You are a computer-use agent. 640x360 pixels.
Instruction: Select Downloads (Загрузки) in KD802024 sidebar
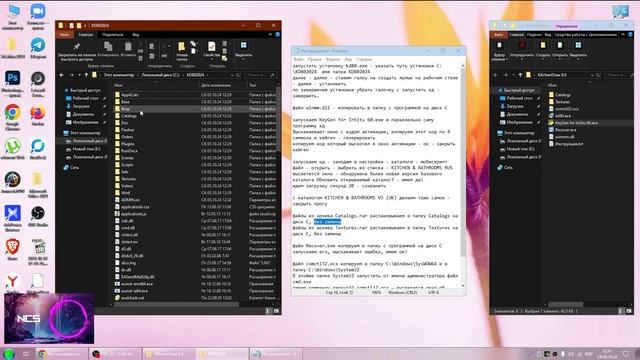[x=81, y=106]
